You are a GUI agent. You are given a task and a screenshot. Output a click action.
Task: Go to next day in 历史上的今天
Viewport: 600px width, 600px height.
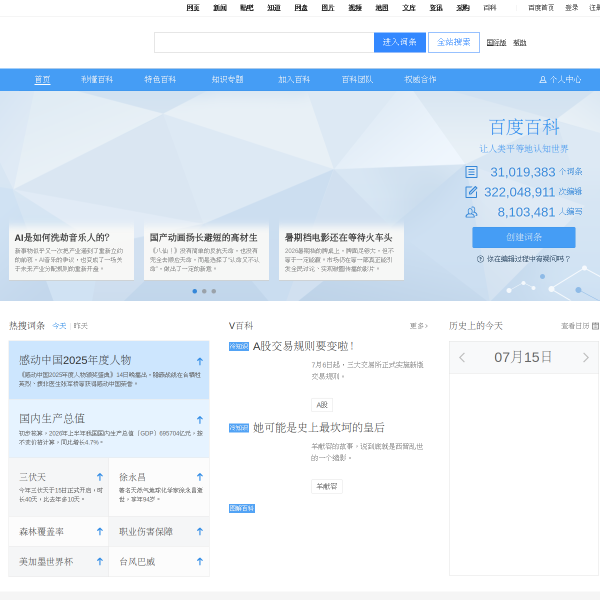[585, 357]
